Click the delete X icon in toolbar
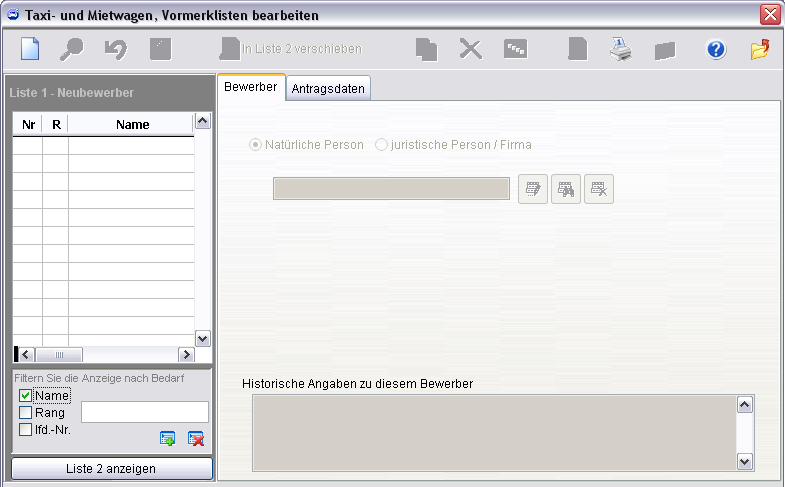 click(471, 49)
